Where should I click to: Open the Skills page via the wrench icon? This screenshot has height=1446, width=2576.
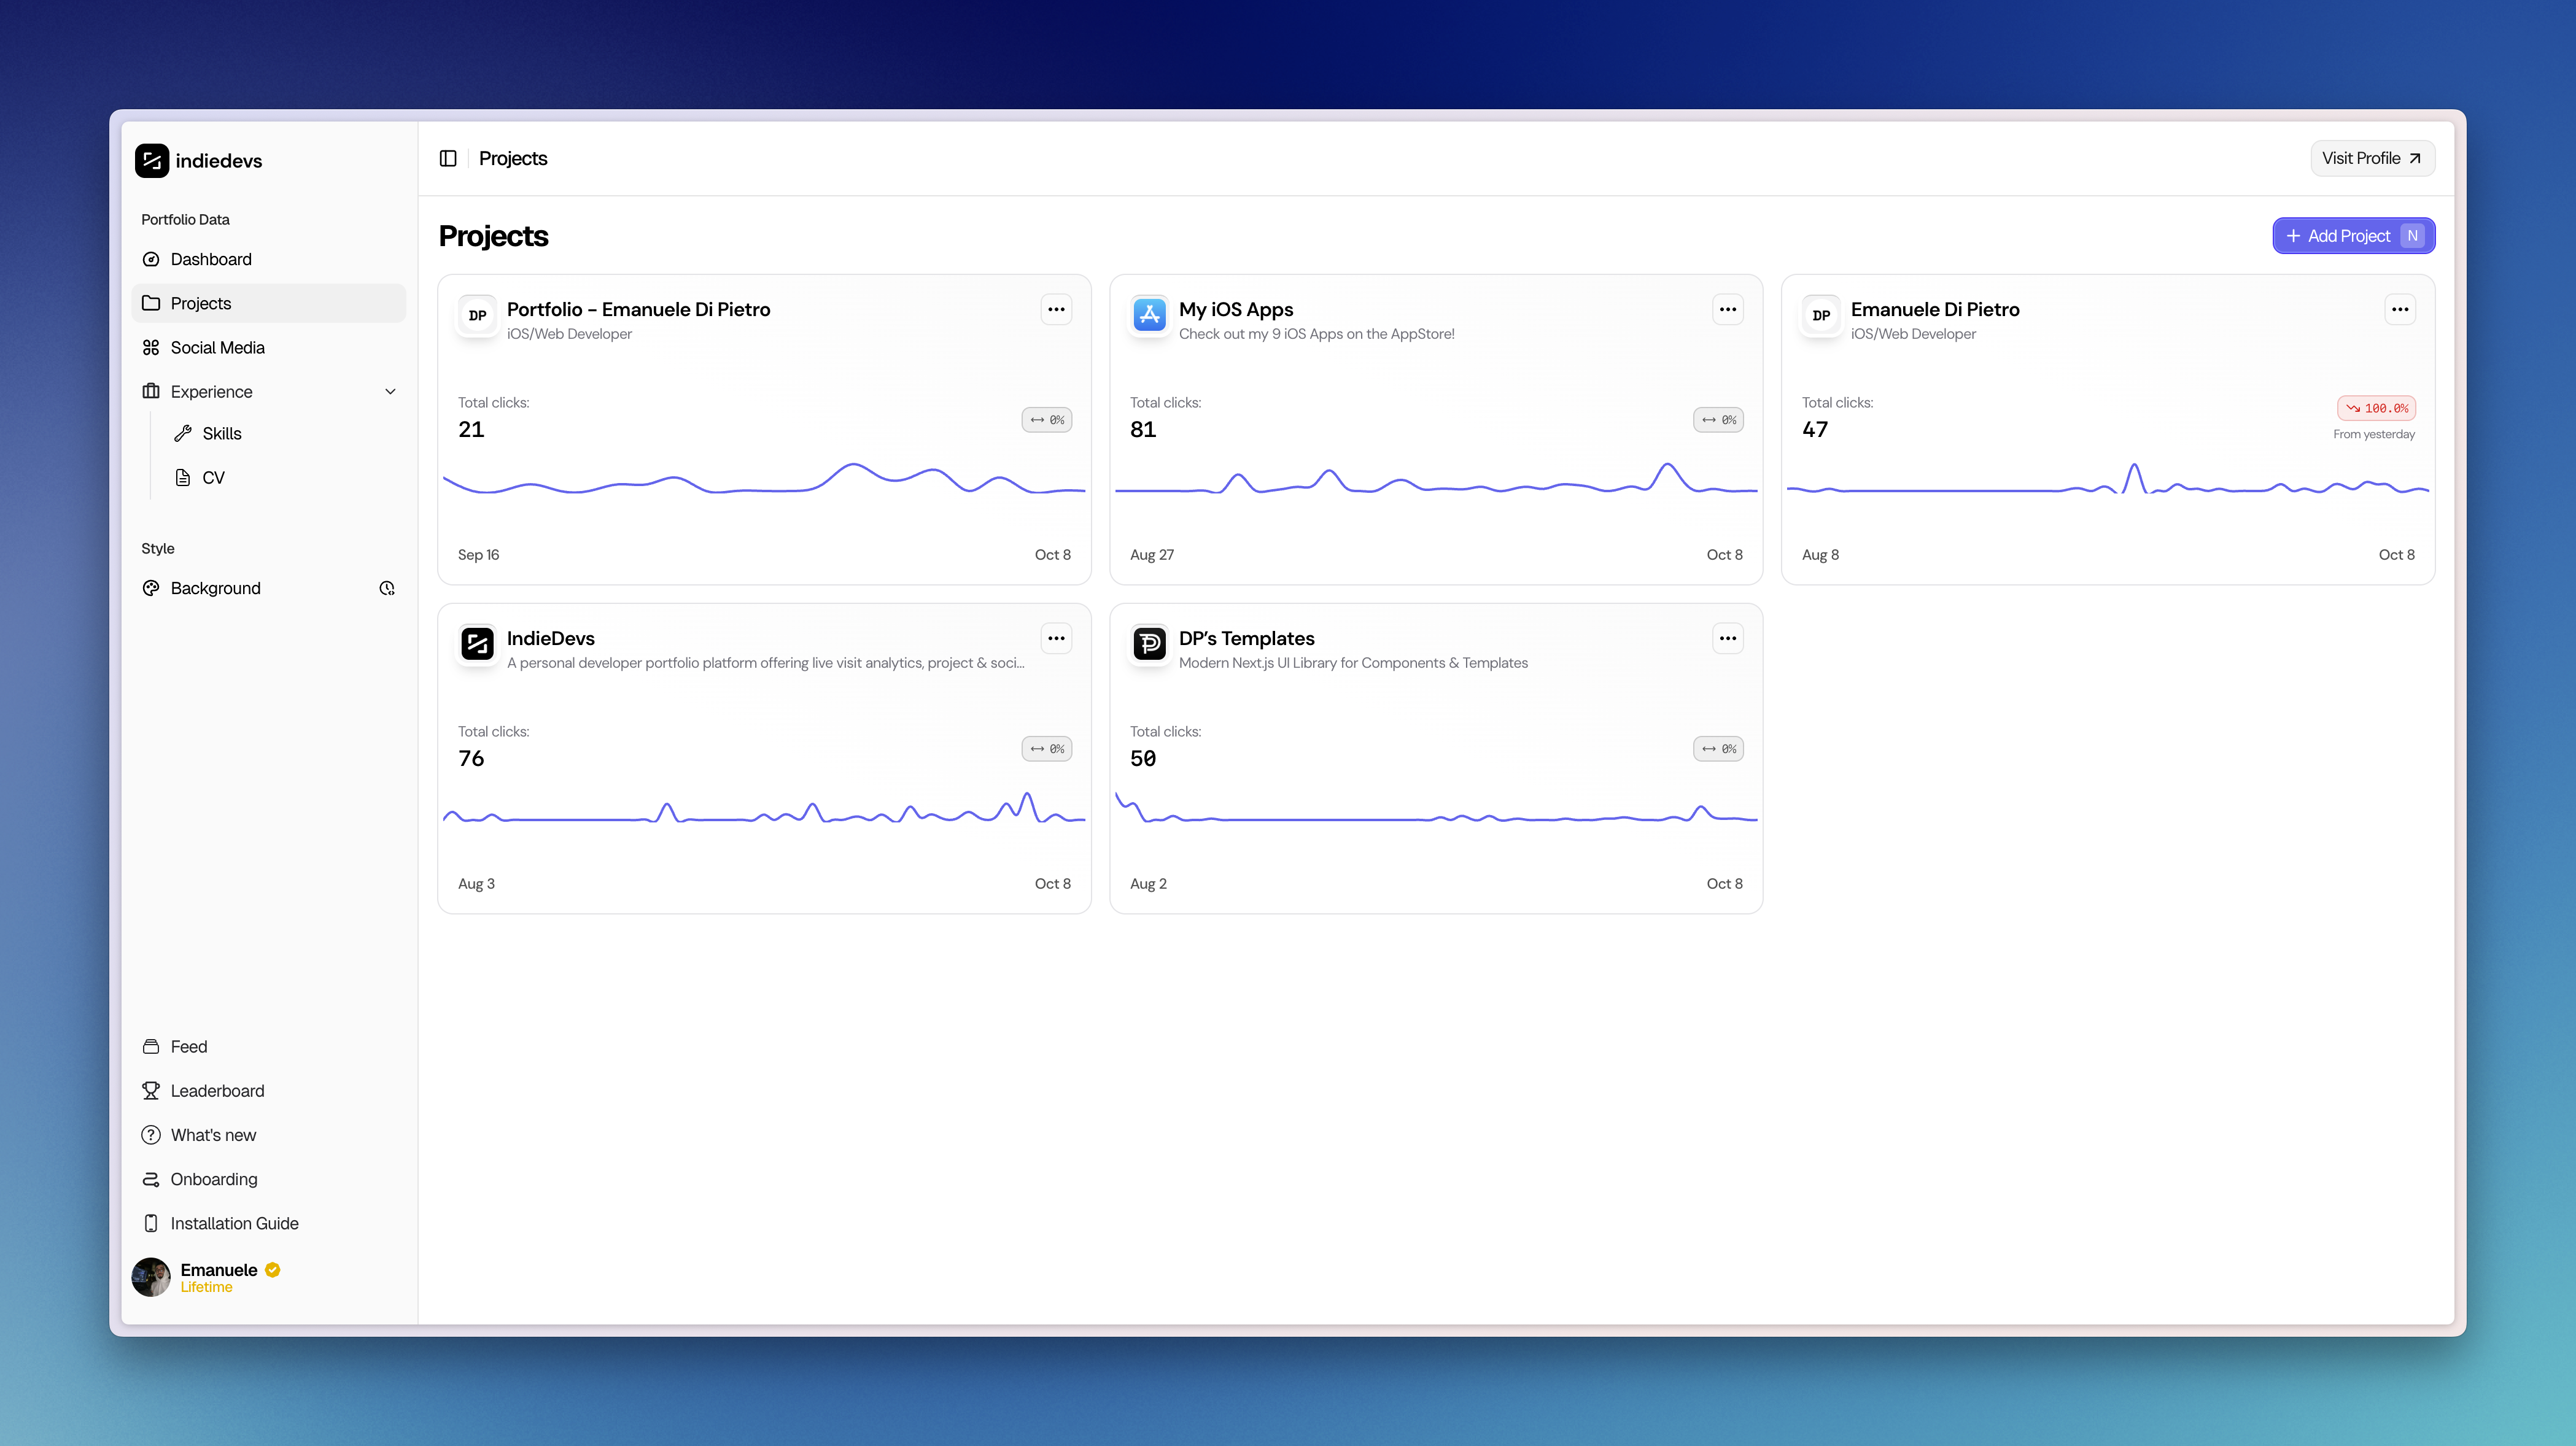click(183, 433)
